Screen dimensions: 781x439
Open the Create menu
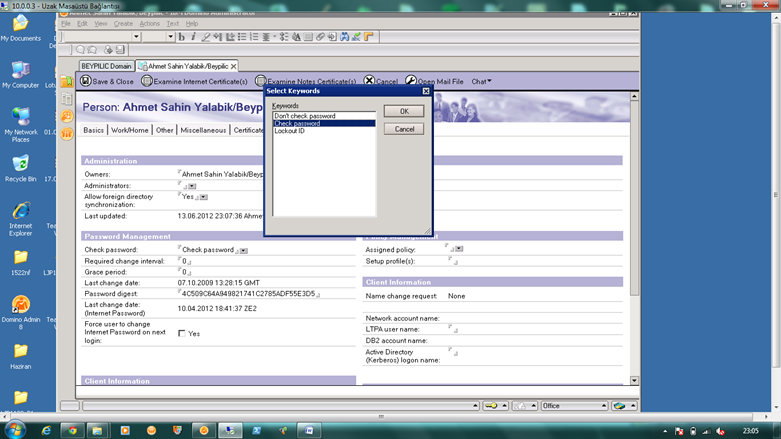click(x=123, y=23)
